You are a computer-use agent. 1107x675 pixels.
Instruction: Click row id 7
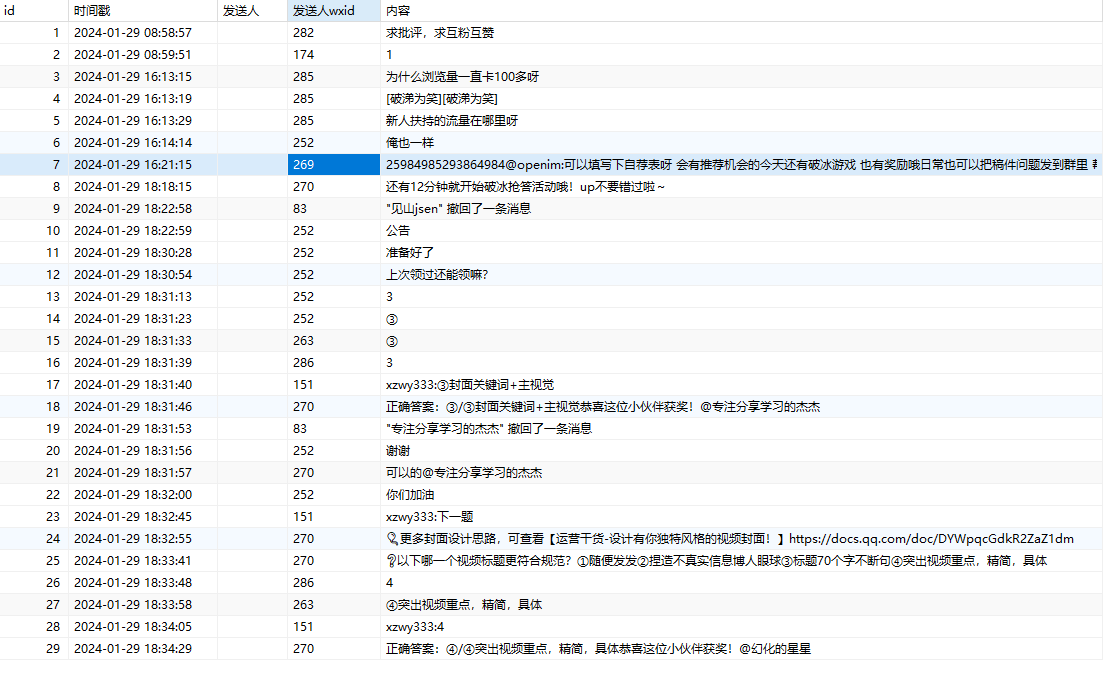point(34,165)
